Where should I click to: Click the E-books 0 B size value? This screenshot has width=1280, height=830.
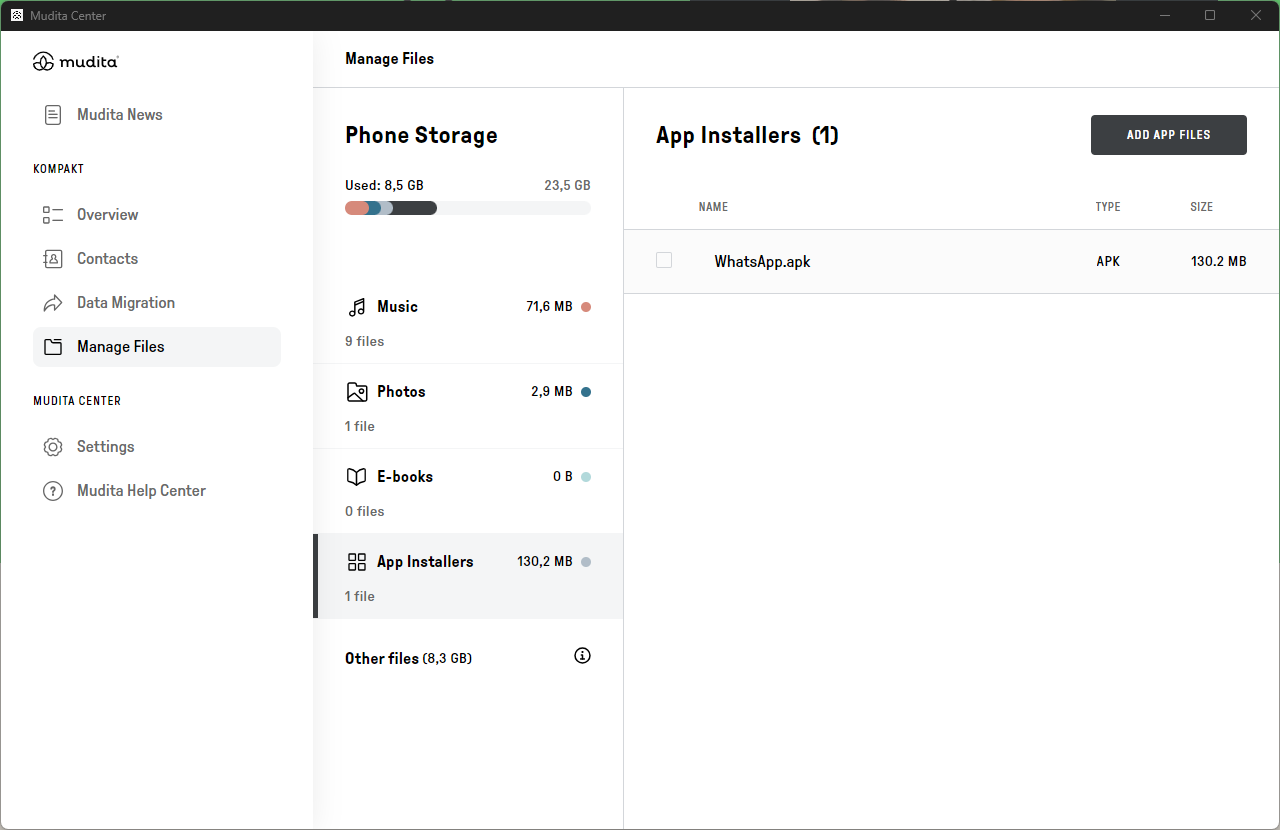pyautogui.click(x=563, y=477)
